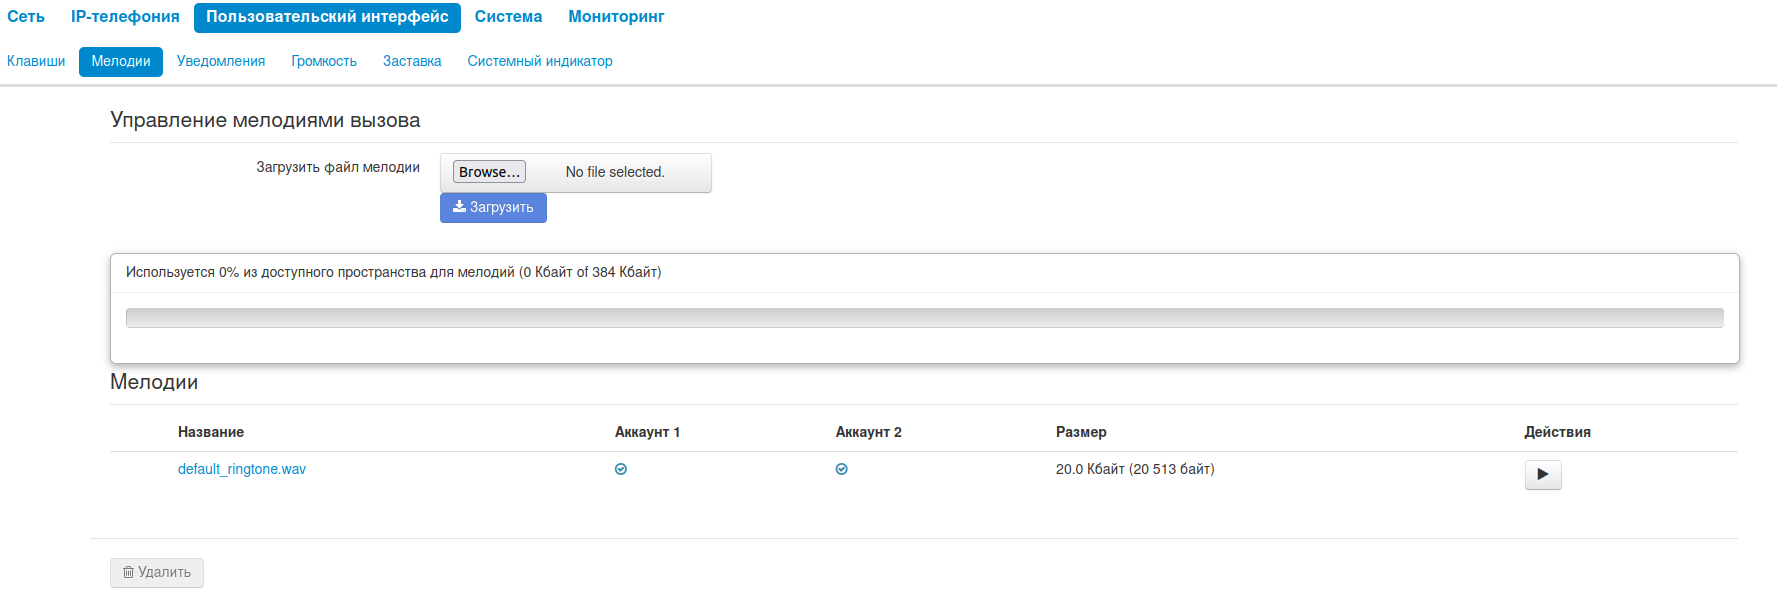Open the Системный индикатор tab
This screenshot has width=1777, height=605.
pos(540,61)
